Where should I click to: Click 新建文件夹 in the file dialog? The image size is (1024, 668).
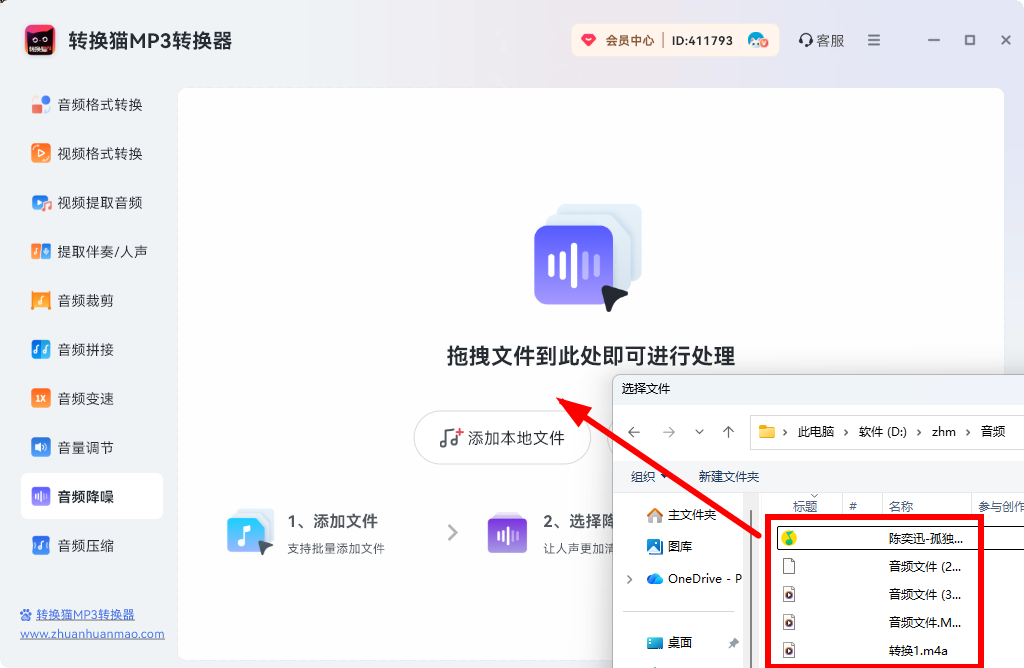[729, 477]
